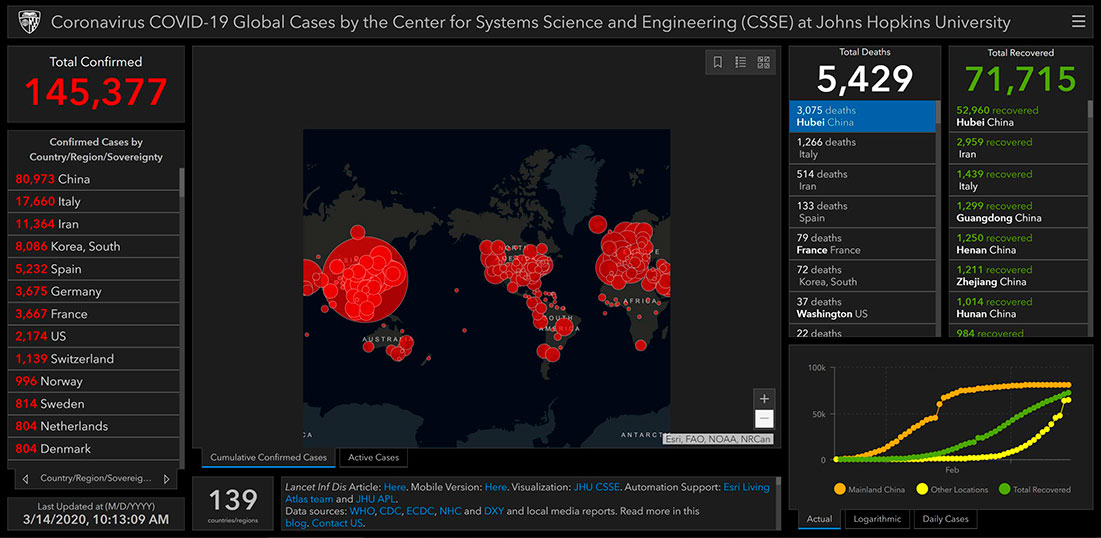
Task: Open the ECDC data source link
Action: (420, 511)
